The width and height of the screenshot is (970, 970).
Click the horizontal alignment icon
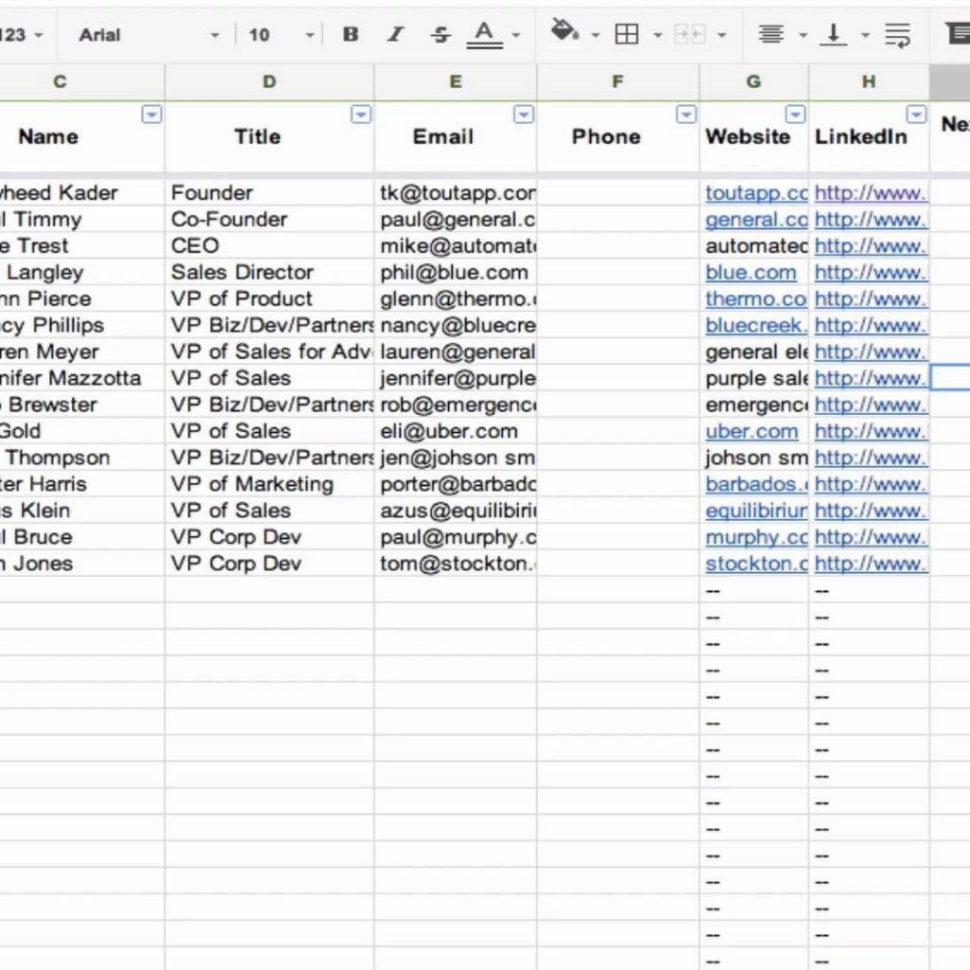770,33
